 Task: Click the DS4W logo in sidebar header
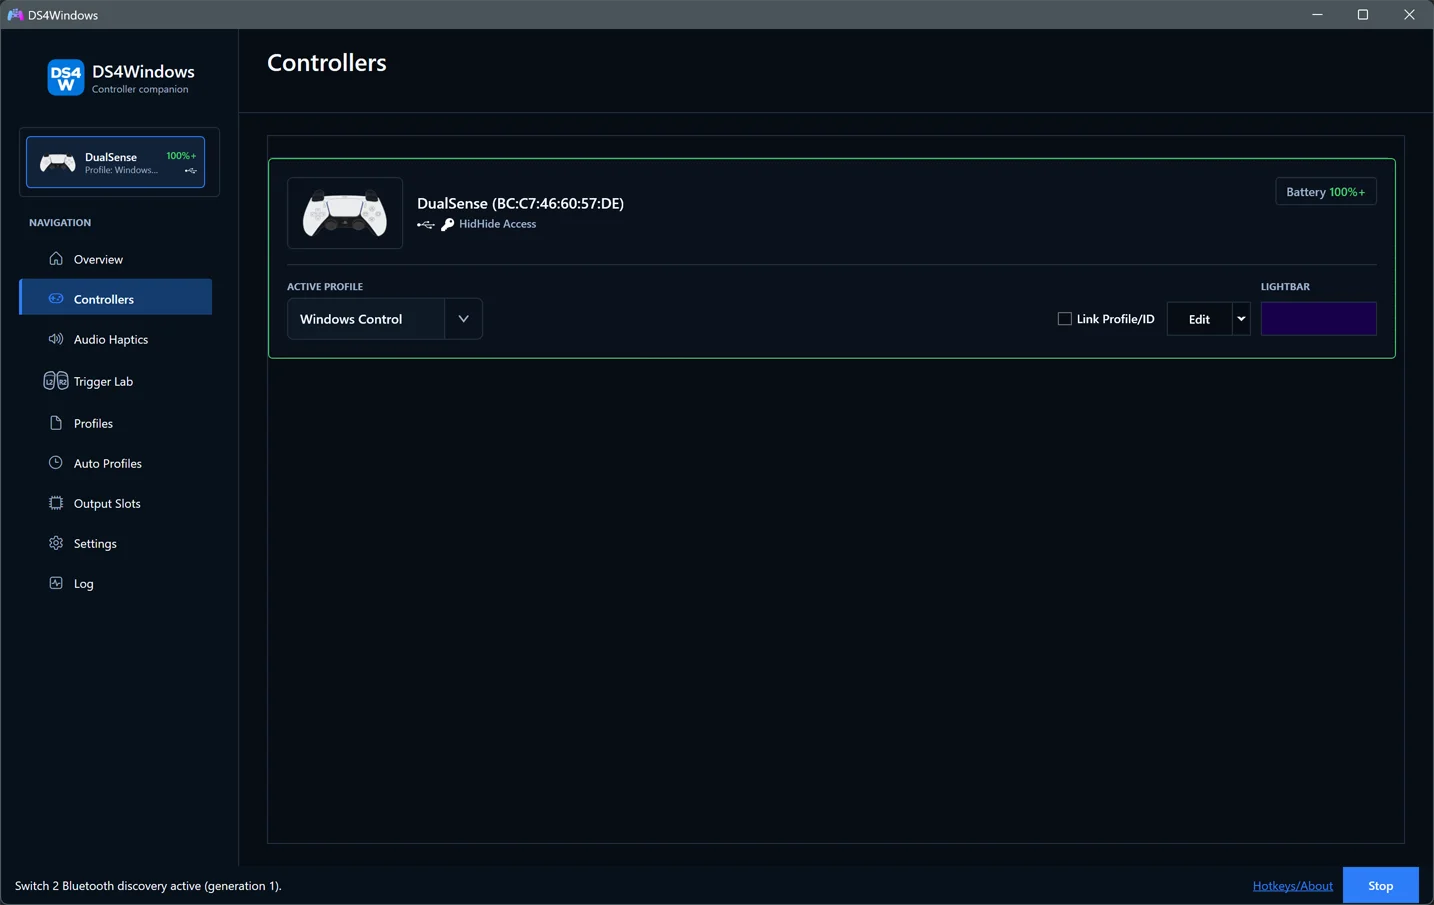click(66, 78)
